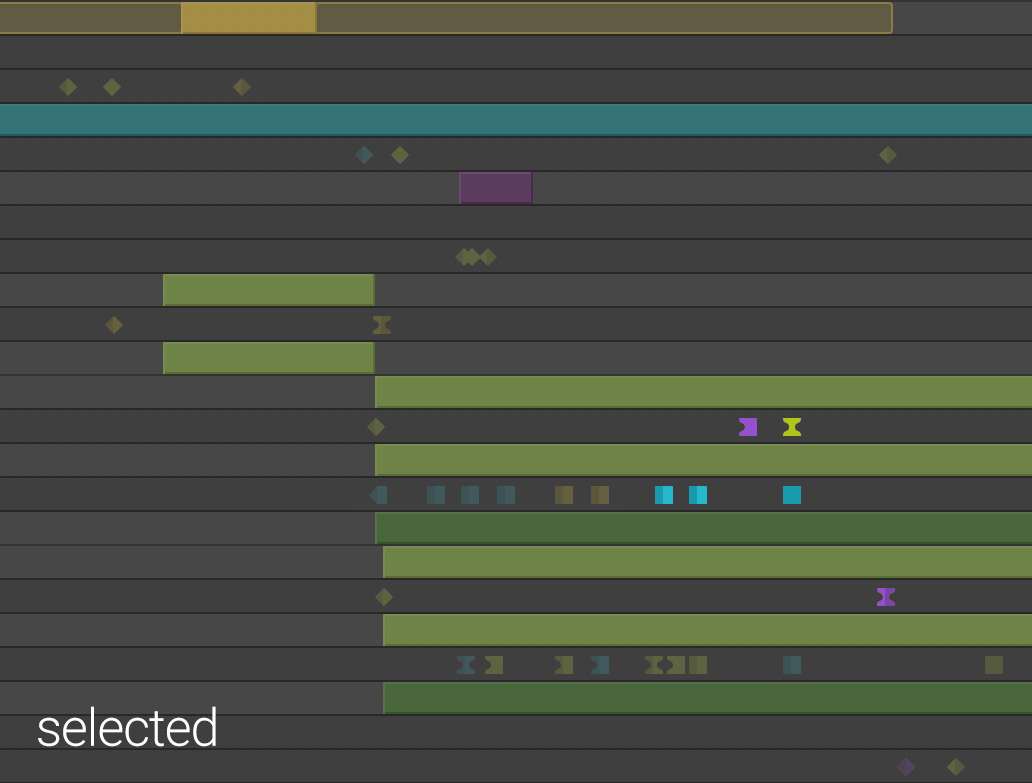The image size is (1032, 783).
Task: Click the teal hourglass keyframe on the bottom marker row
Action: (x=464, y=664)
